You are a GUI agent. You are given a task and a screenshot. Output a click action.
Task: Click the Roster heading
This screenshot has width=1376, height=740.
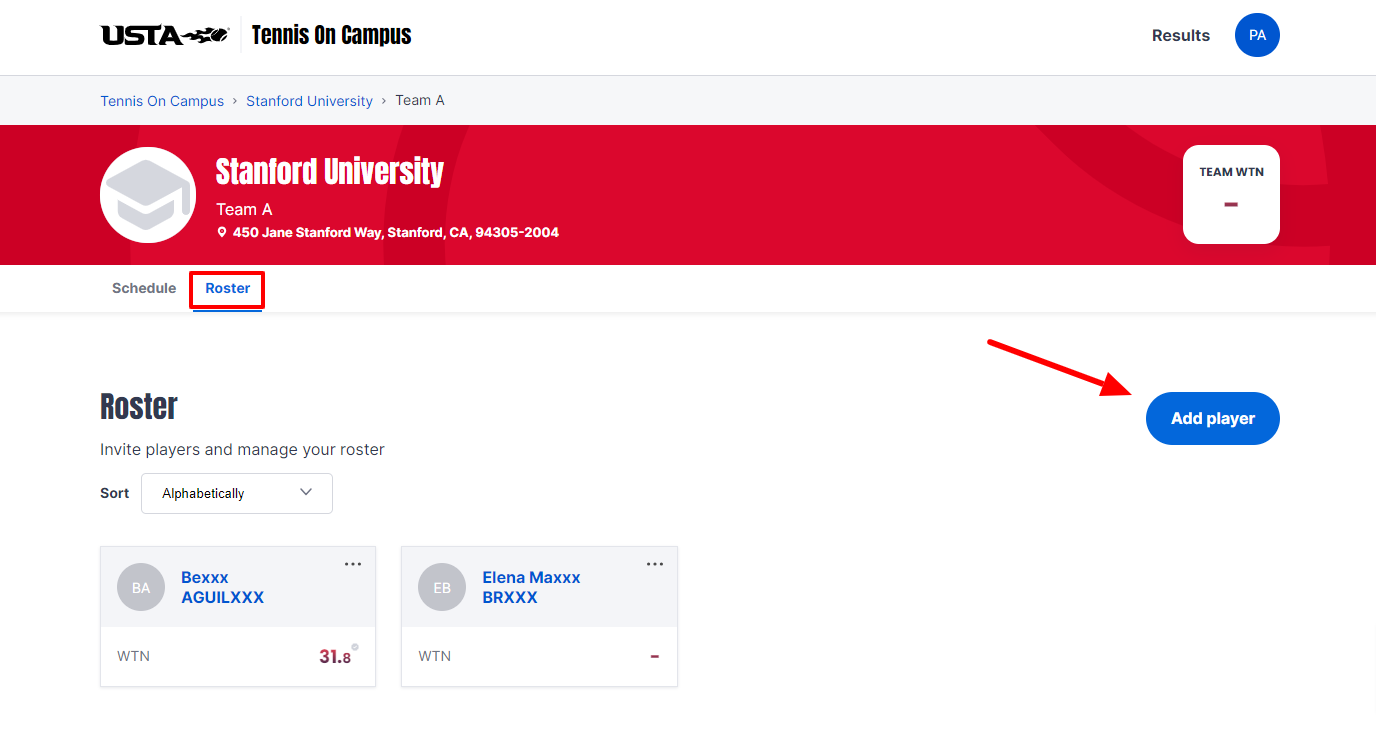tap(139, 407)
